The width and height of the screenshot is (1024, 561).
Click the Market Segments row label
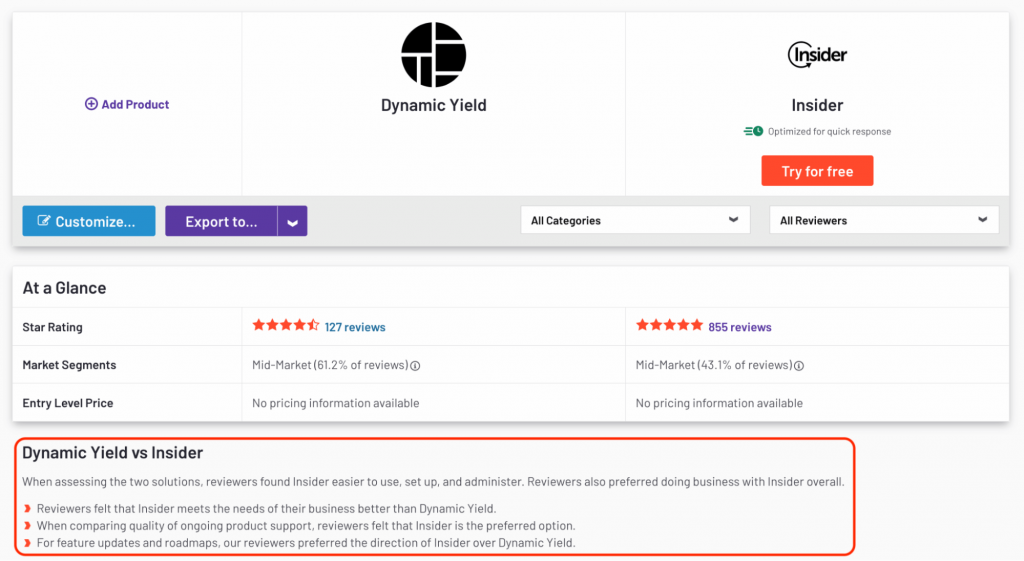click(x=69, y=365)
